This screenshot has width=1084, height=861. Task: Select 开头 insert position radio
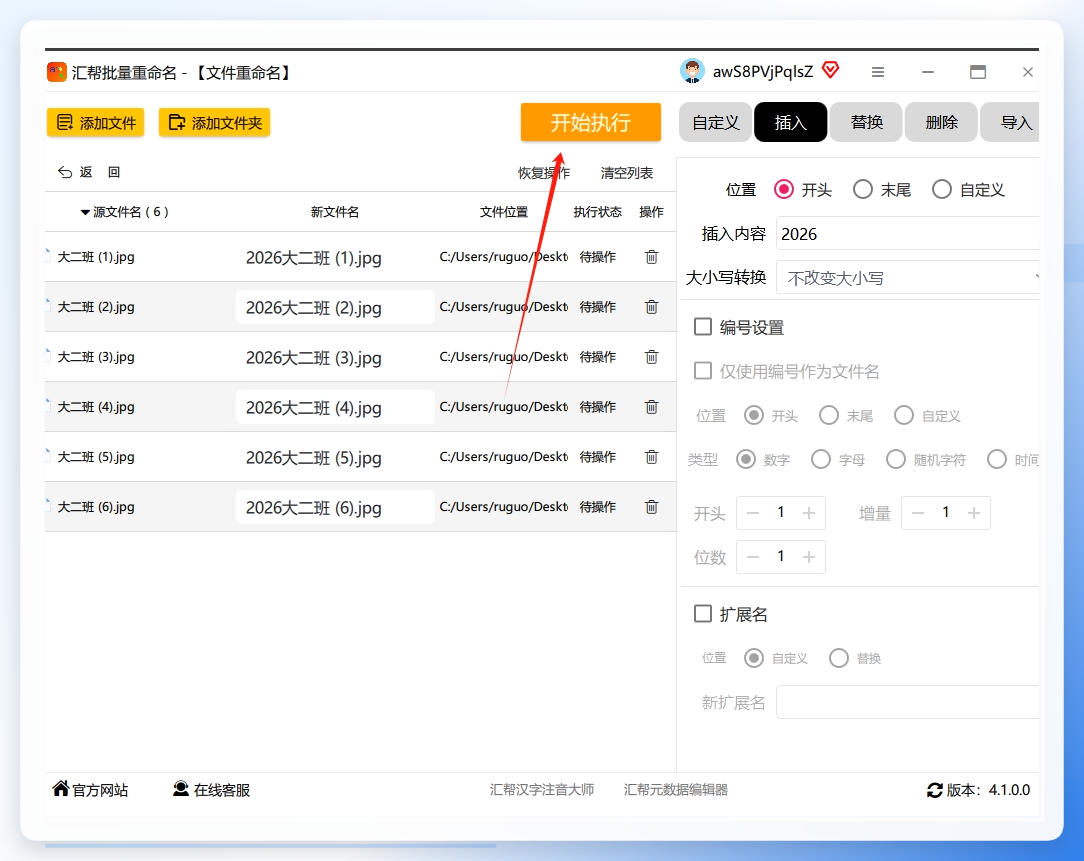(x=784, y=189)
